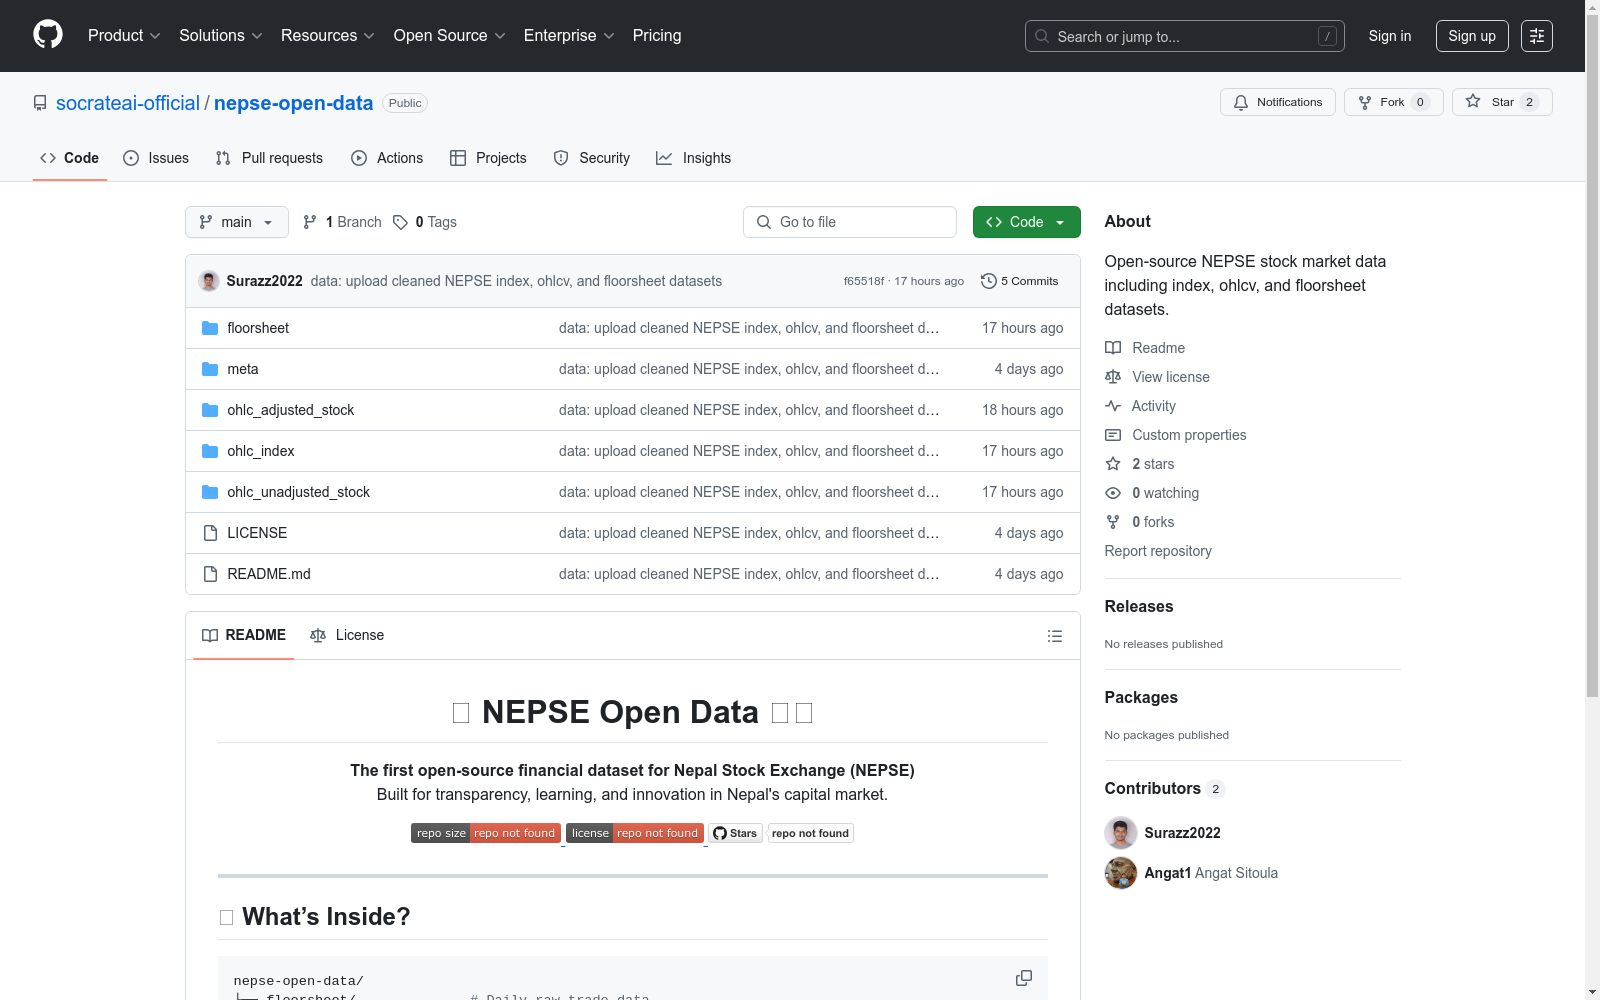Switch to the Issues tab
1600x1000 pixels.
coord(156,158)
